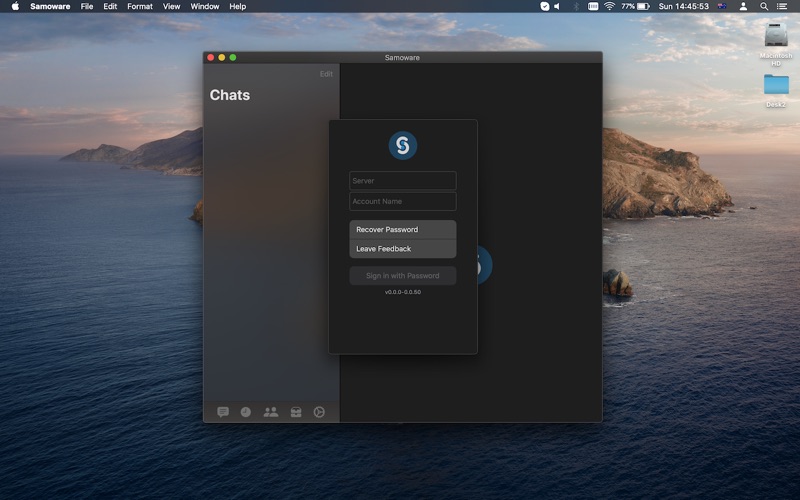Viewport: 800px width, 500px height.
Task: Minimize the Samoware window with yellow button
Action: click(x=221, y=57)
